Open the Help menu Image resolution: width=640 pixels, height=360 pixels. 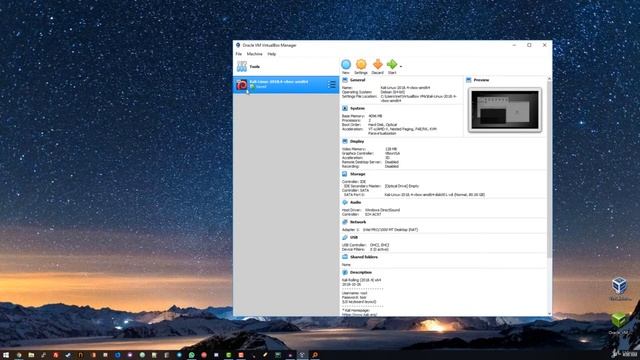click(271, 54)
